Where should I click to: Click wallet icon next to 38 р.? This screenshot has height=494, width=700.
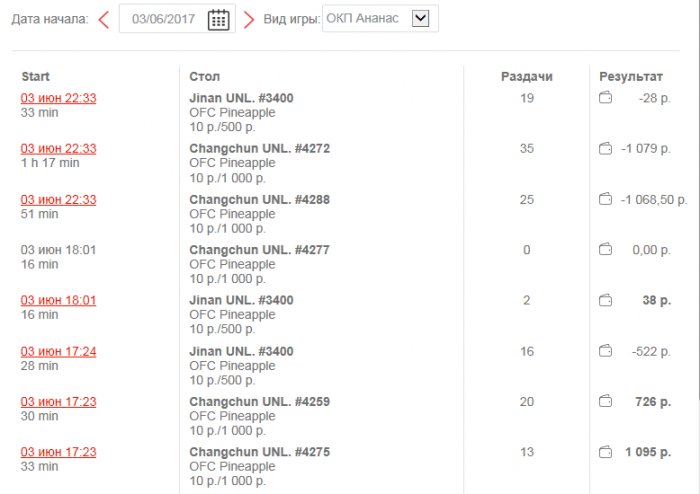click(605, 300)
